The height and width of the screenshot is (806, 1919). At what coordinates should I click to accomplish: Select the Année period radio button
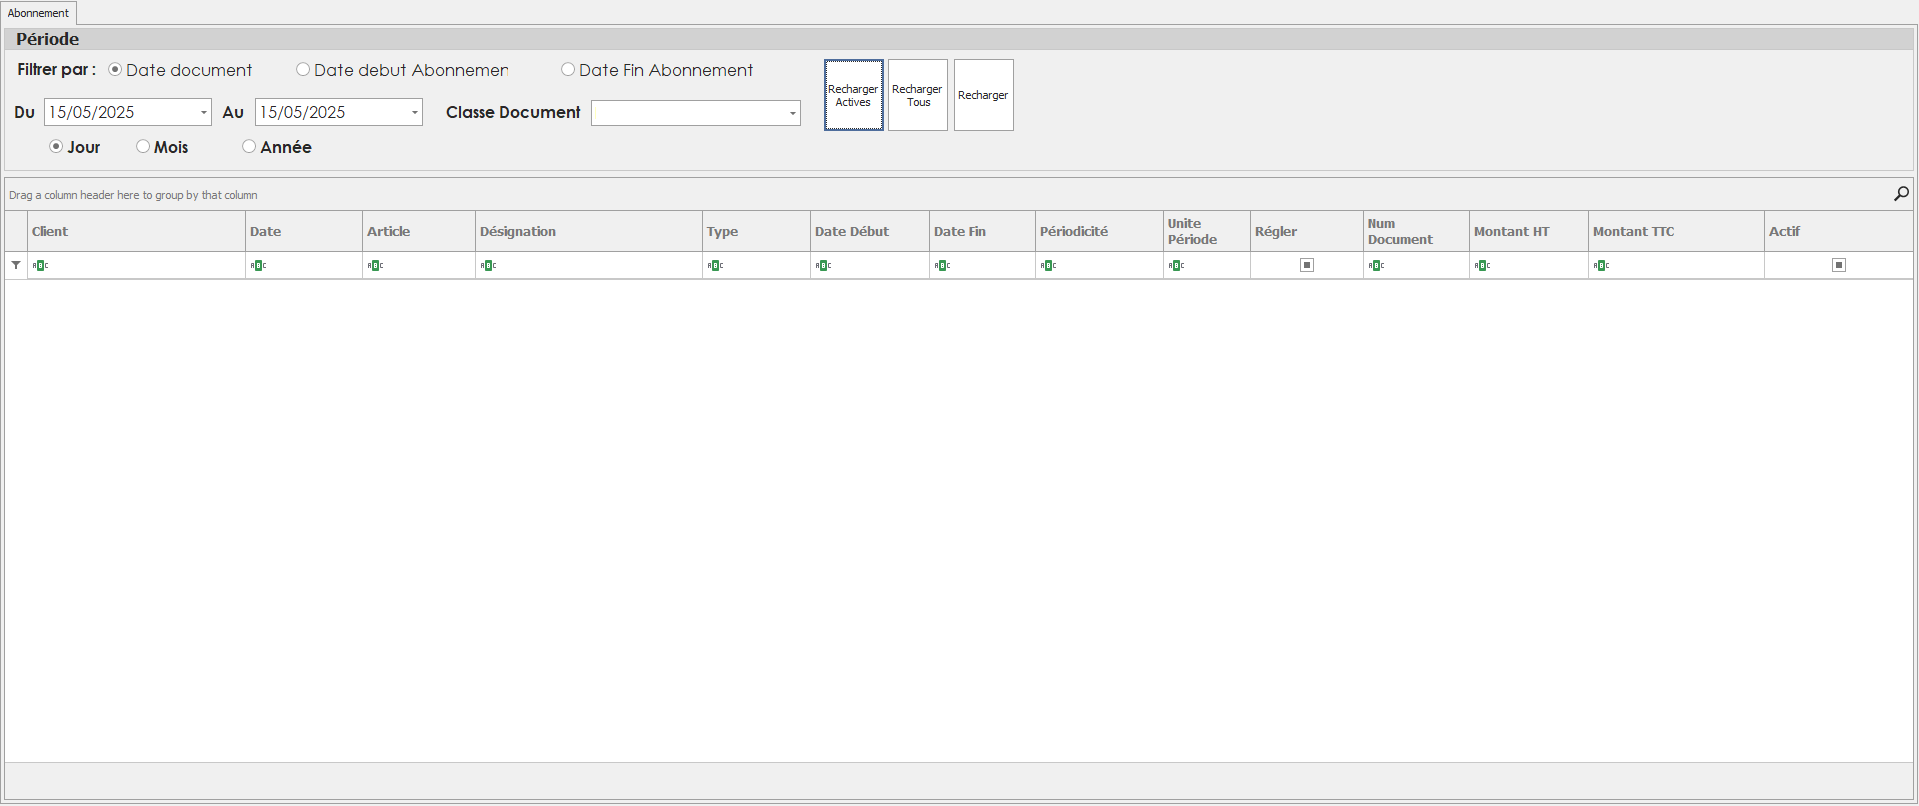click(249, 147)
